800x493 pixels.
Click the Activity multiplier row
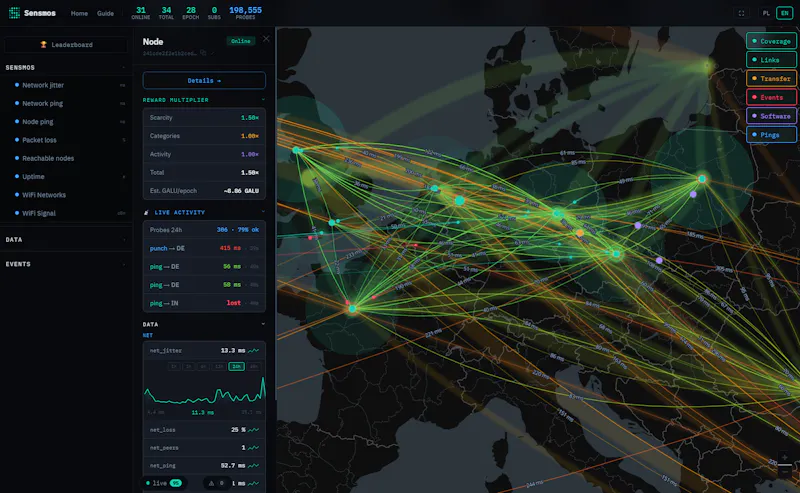pos(204,154)
